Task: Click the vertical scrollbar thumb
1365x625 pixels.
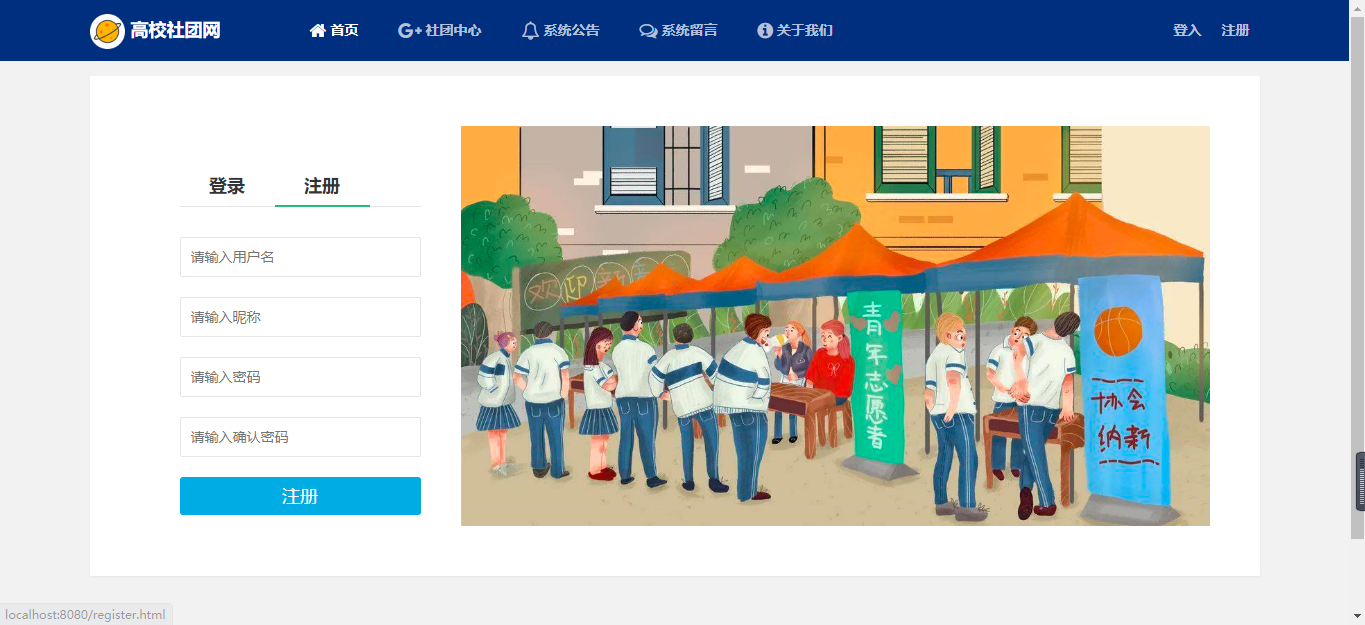Action: pyautogui.click(x=1357, y=277)
